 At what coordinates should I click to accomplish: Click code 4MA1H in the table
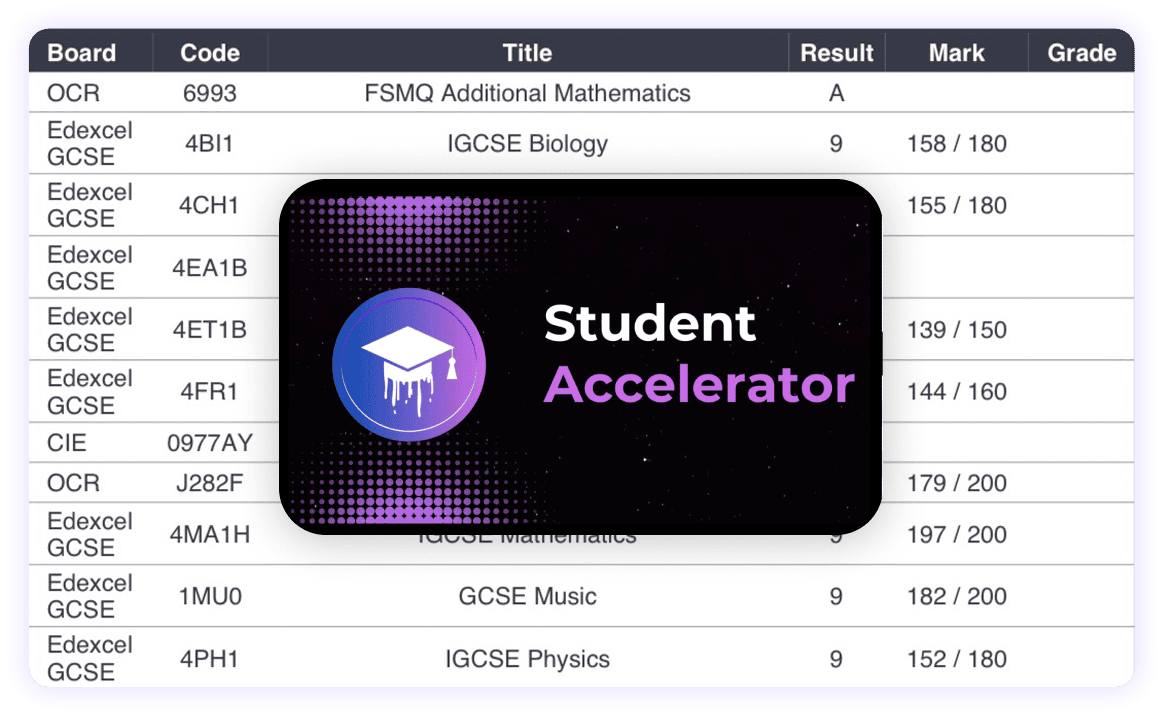pos(210,535)
